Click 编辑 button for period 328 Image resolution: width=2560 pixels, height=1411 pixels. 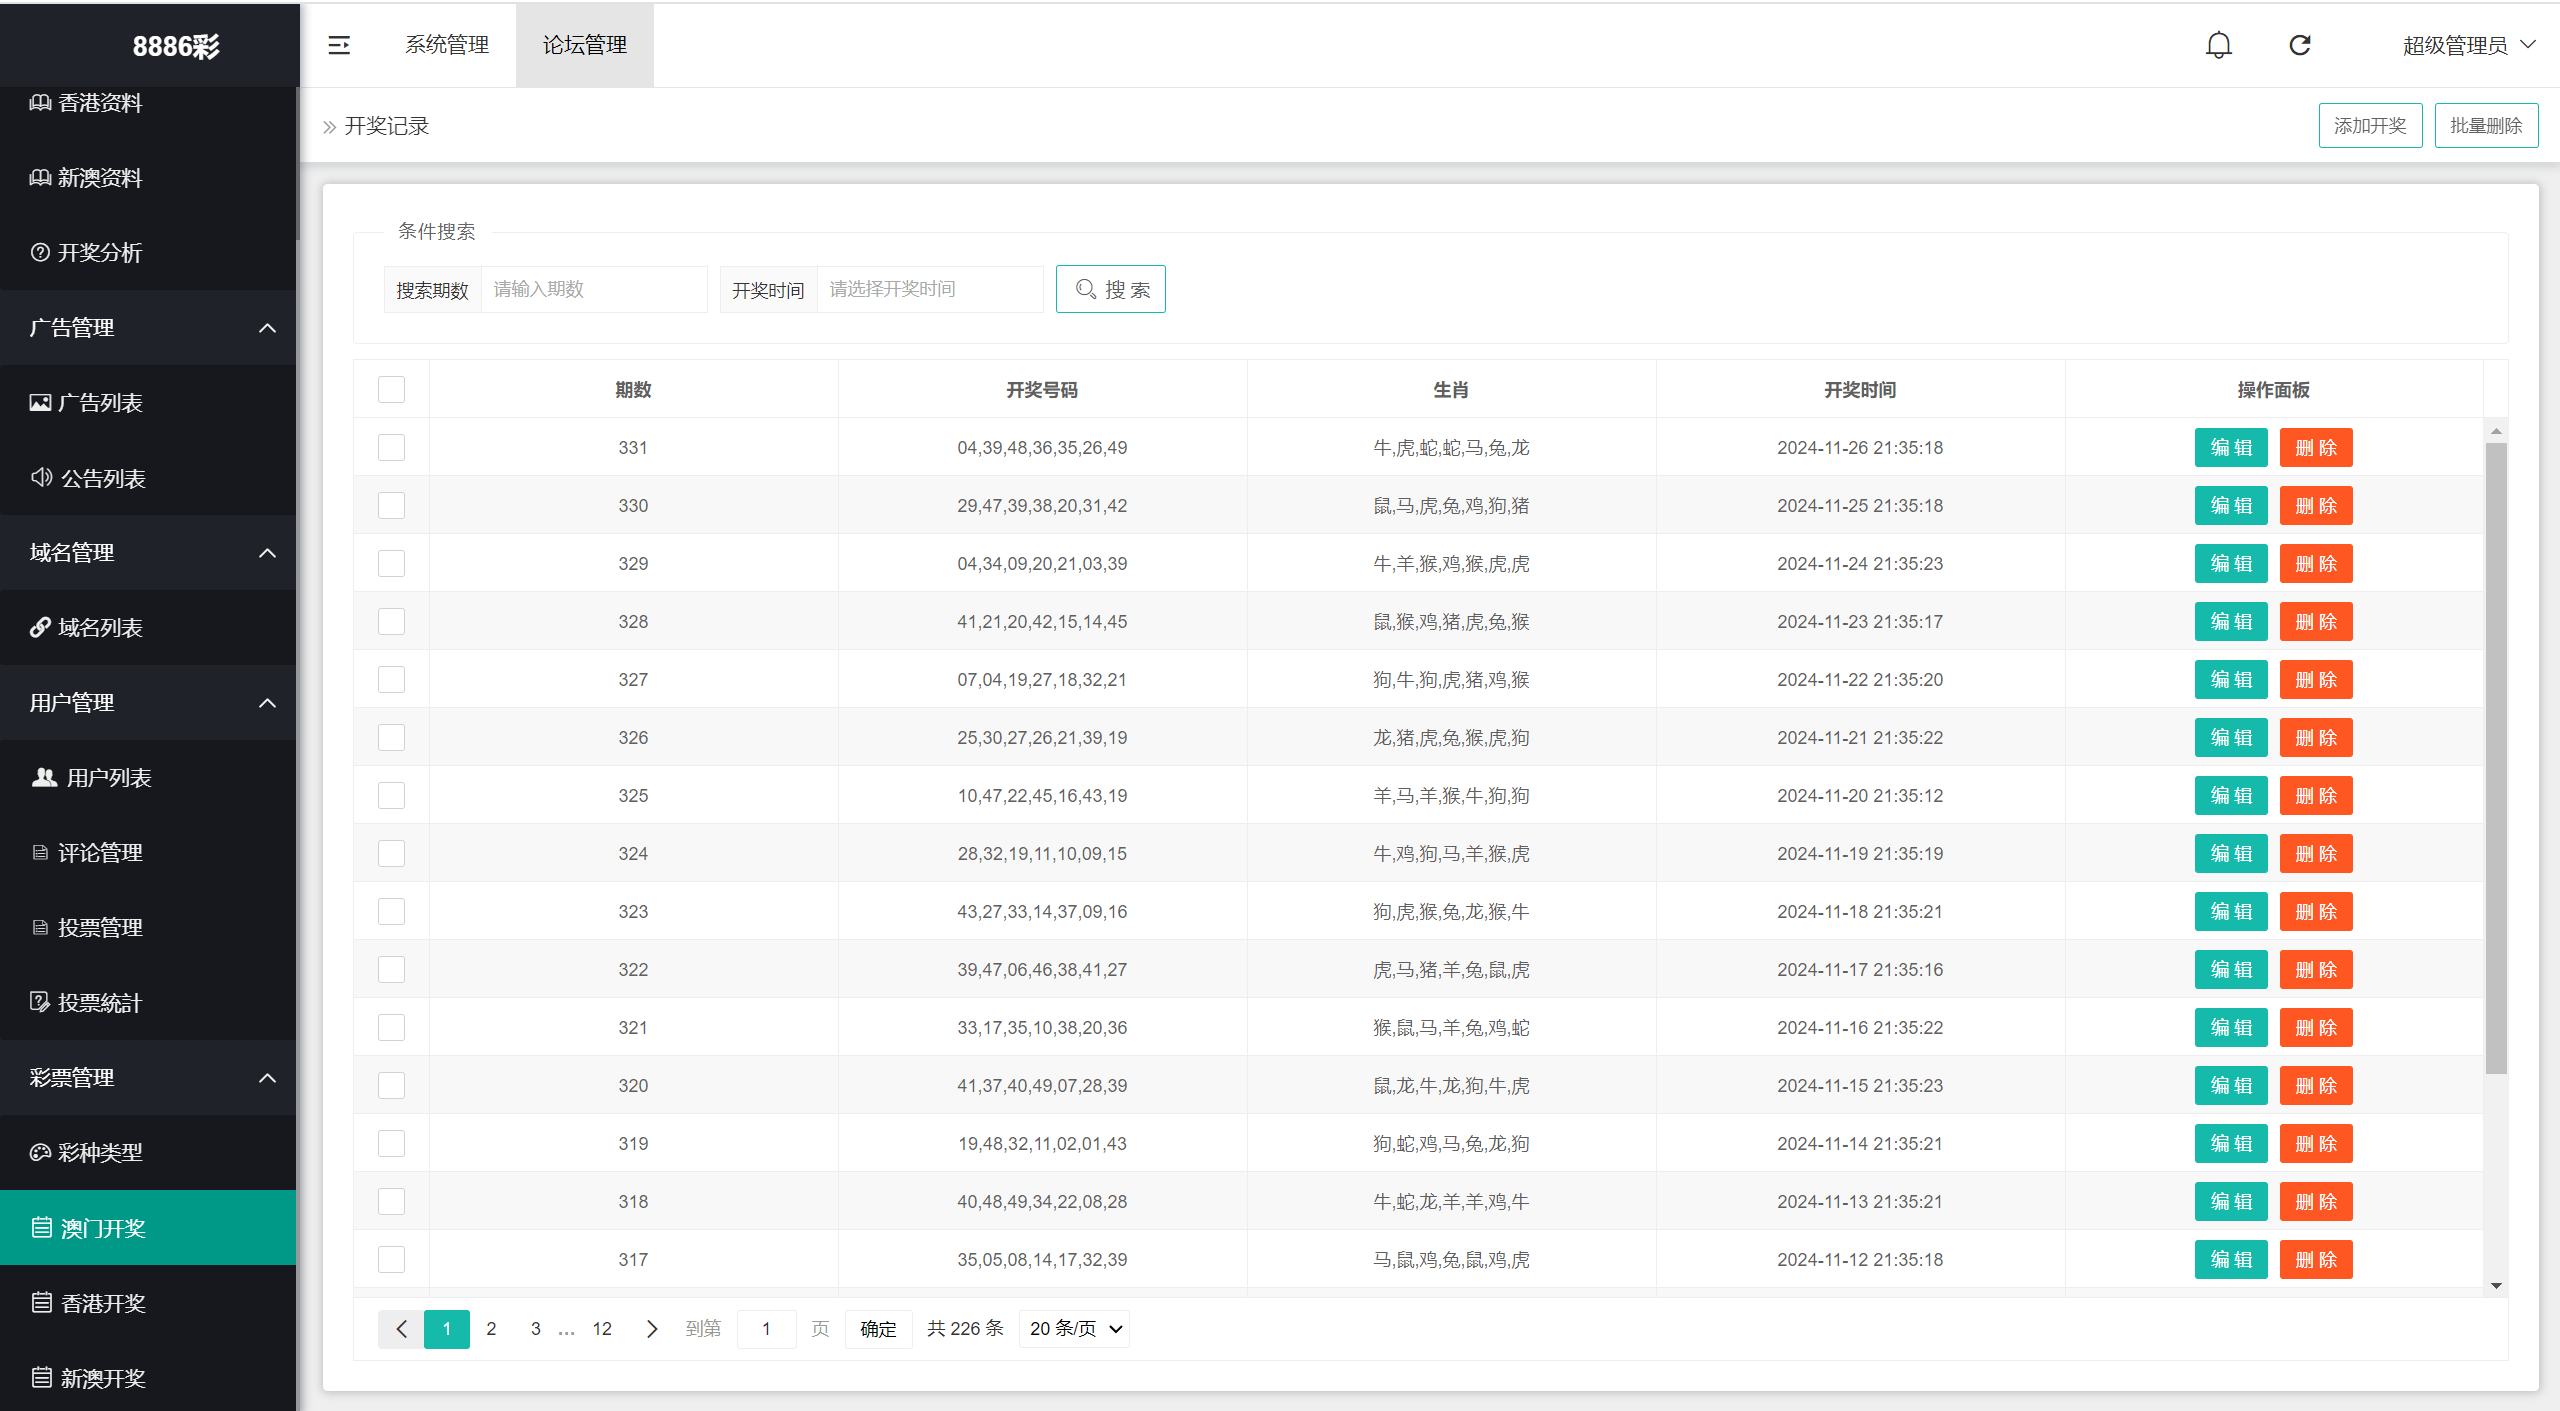(x=2230, y=622)
